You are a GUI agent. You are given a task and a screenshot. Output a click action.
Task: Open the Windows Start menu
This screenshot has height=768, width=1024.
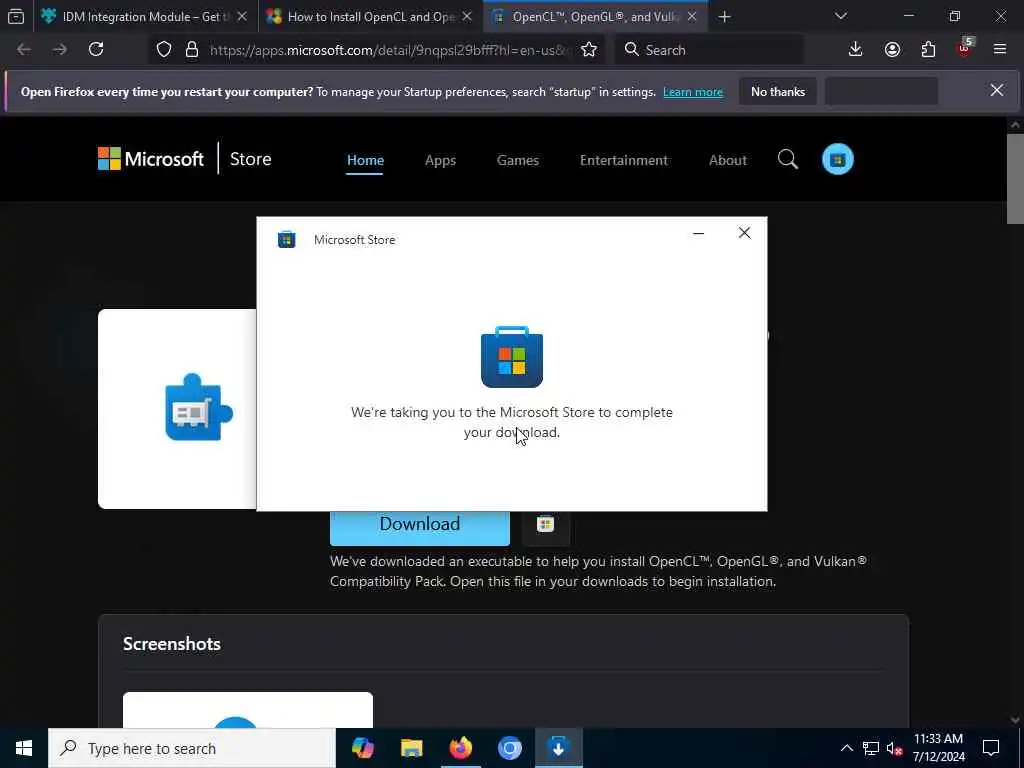[24, 748]
